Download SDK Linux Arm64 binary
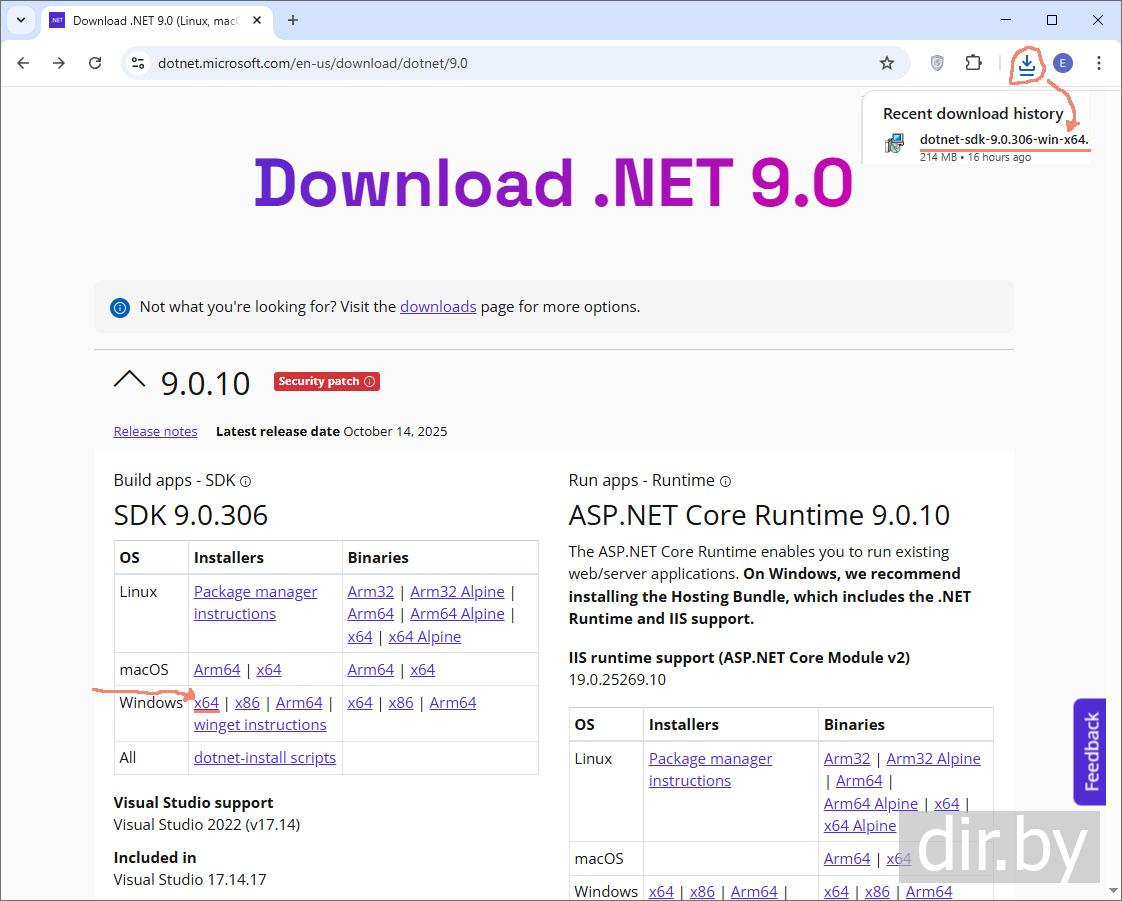The width and height of the screenshot is (1122, 901). point(371,614)
